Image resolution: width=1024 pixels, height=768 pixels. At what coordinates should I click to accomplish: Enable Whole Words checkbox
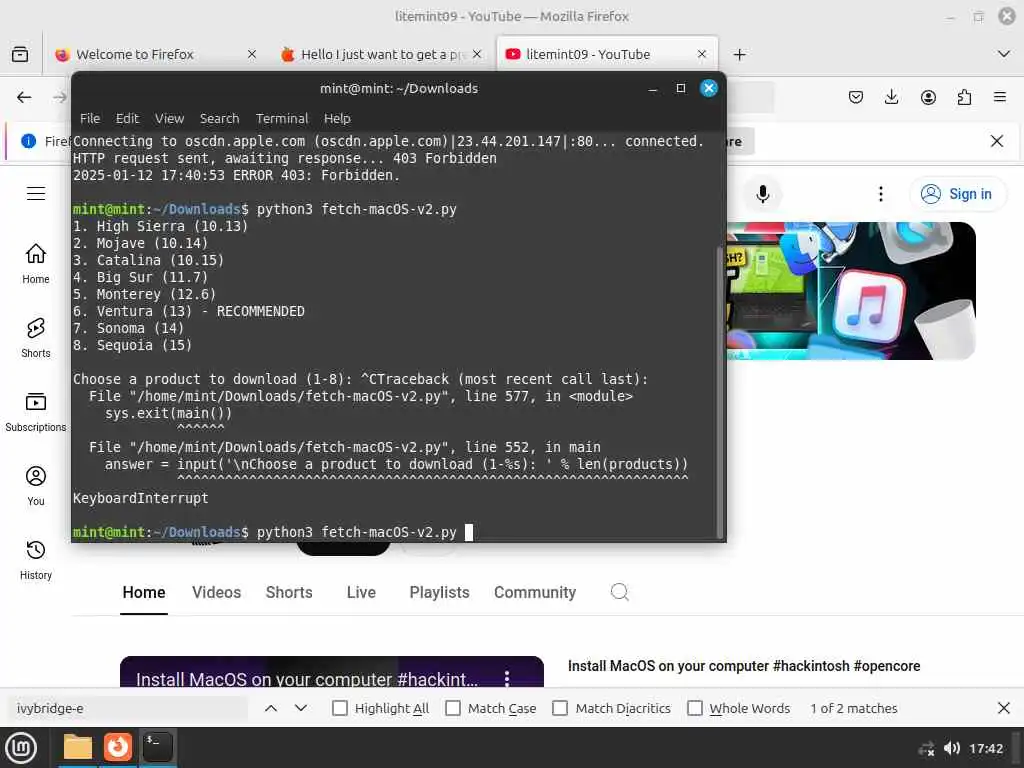(x=695, y=708)
